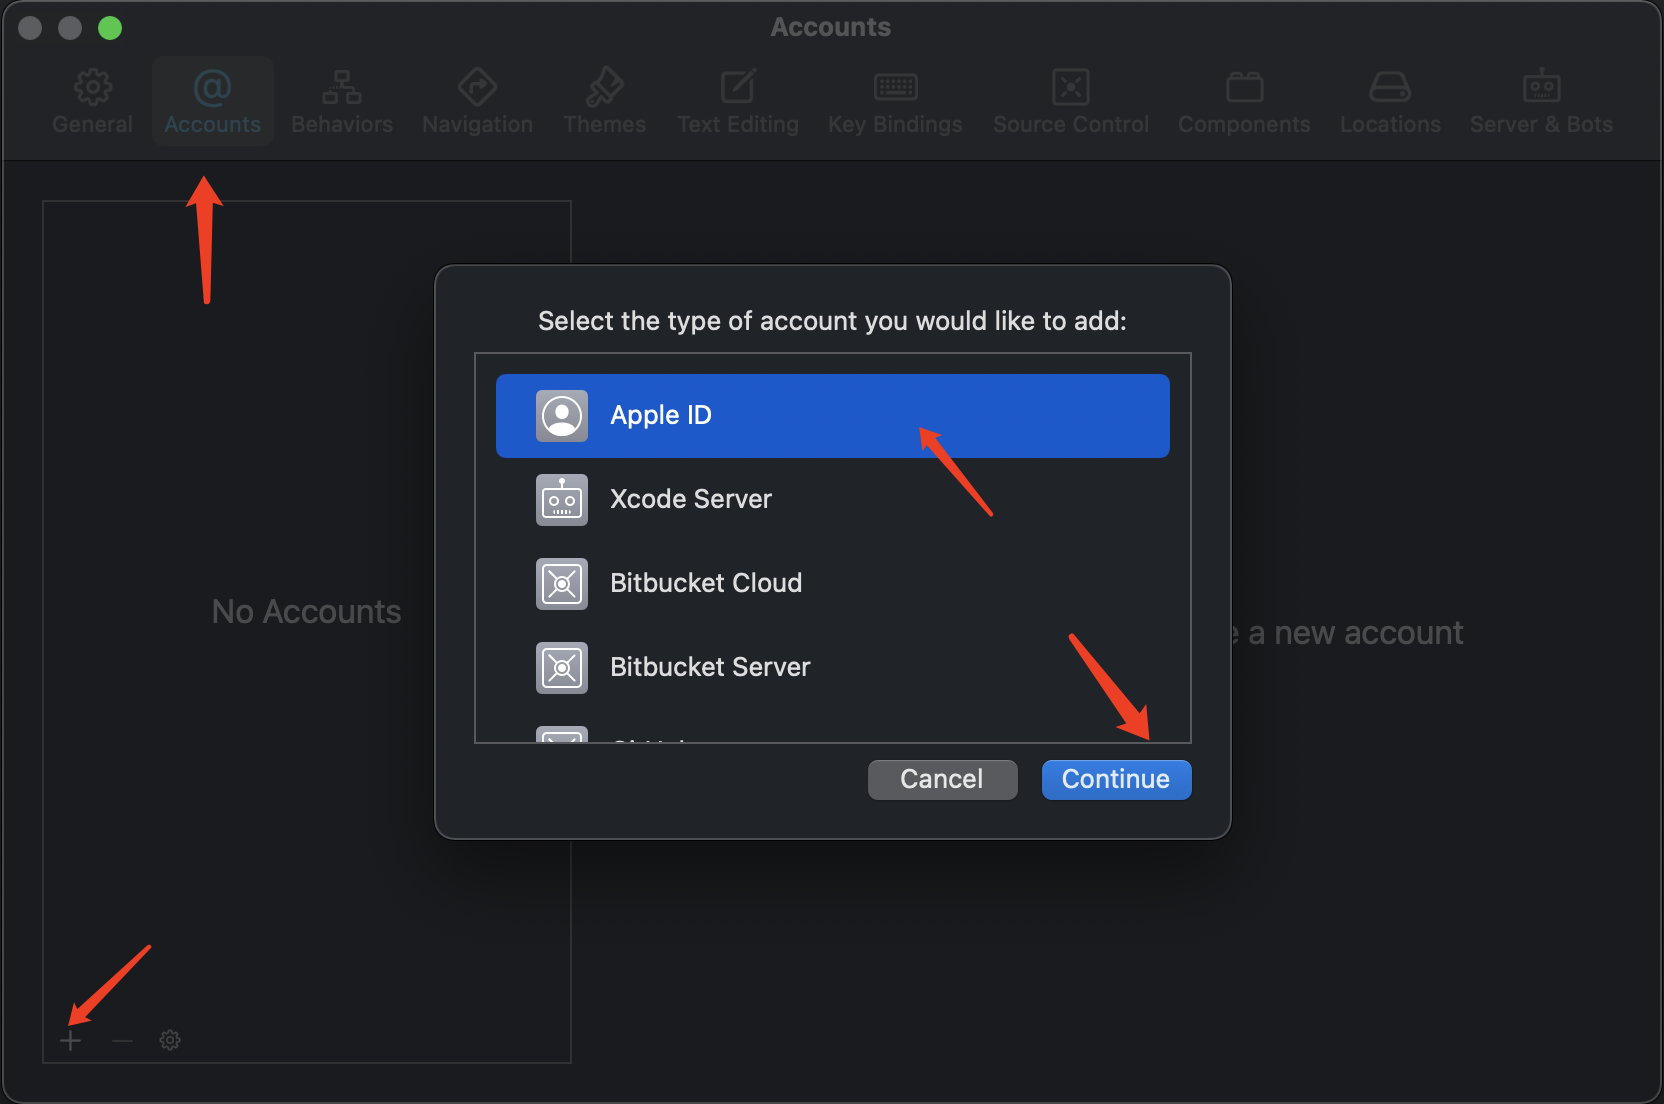Click the green zoom window button
This screenshot has height=1104, width=1664.
(x=110, y=28)
